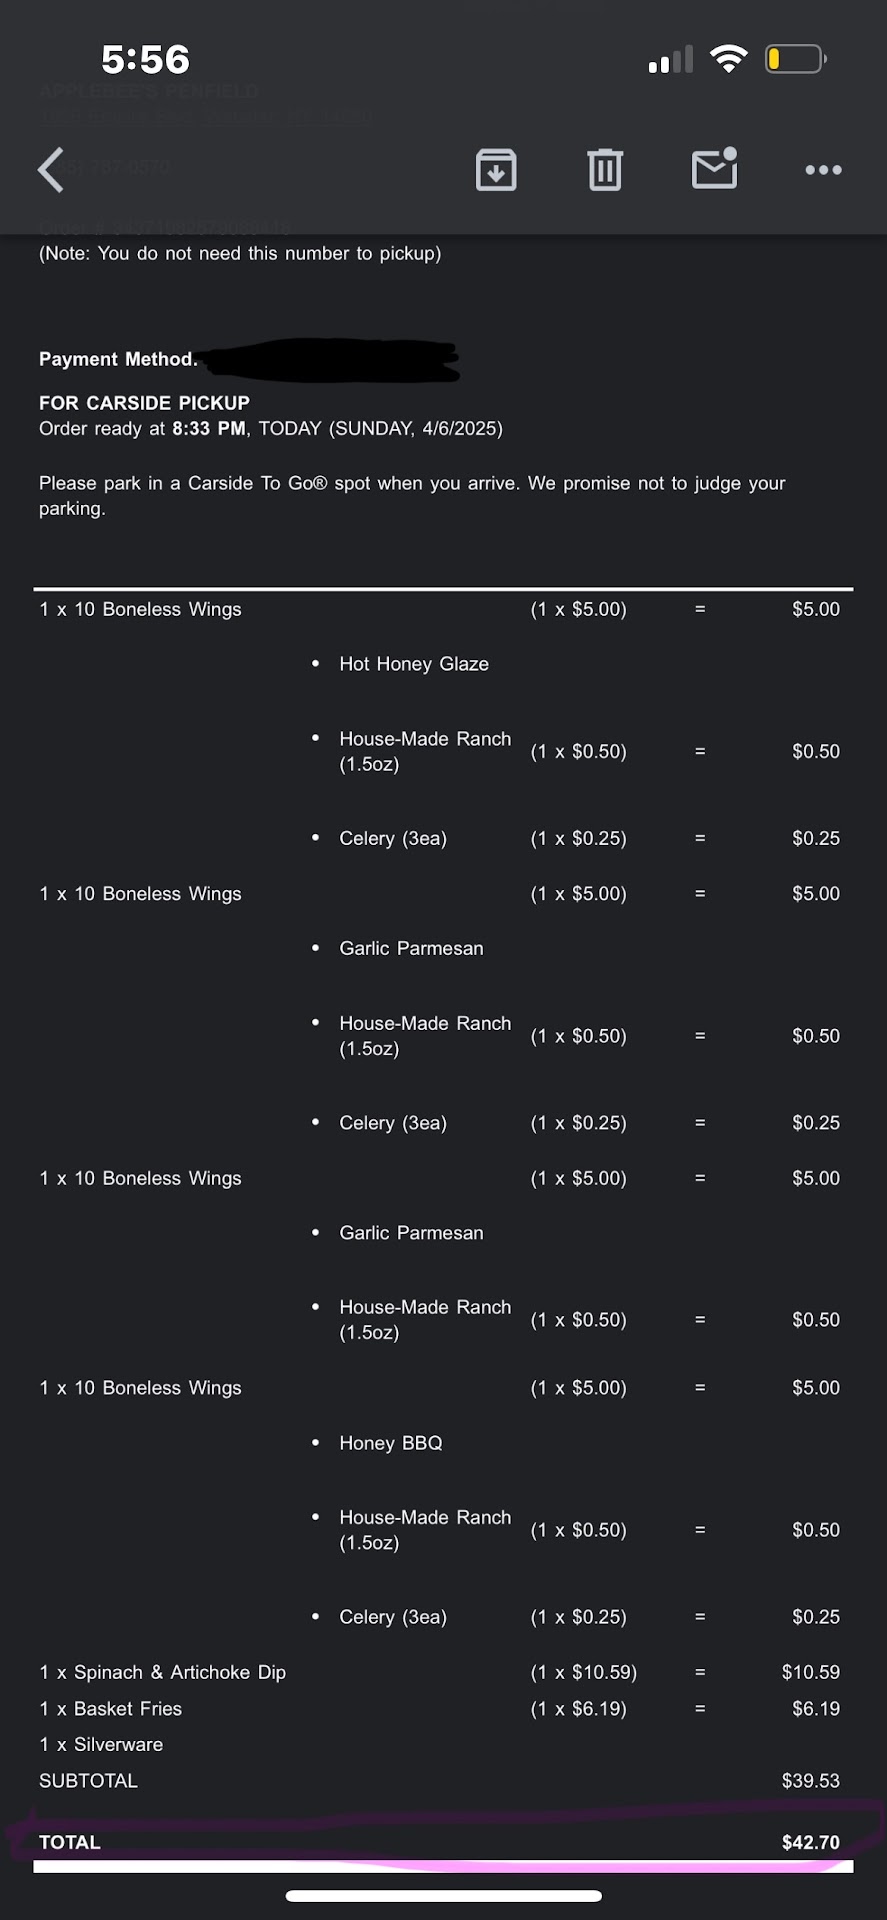Image resolution: width=887 pixels, height=1920 pixels.
Task: Tap the cellular signal bars
Action: (670, 60)
